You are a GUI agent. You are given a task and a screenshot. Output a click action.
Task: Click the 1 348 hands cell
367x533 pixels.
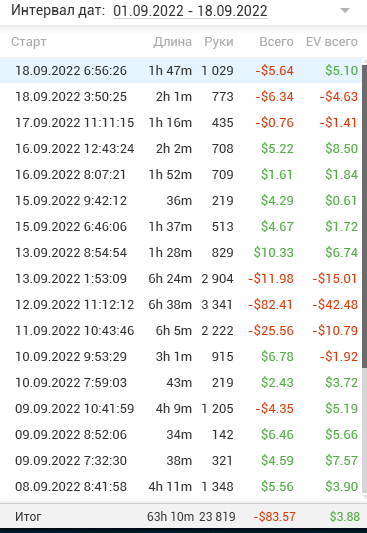[x=217, y=486]
